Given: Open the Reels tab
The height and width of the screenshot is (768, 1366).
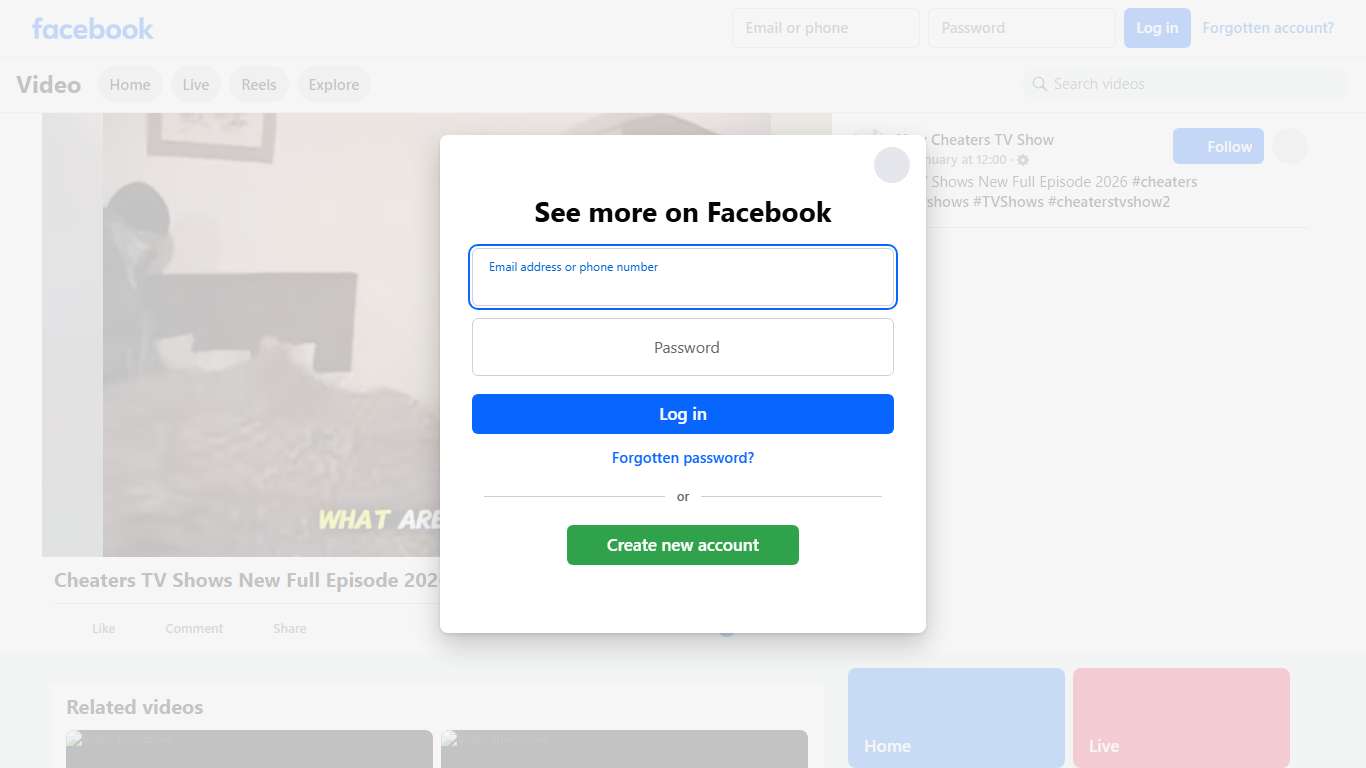Looking at the screenshot, I should [x=259, y=85].
